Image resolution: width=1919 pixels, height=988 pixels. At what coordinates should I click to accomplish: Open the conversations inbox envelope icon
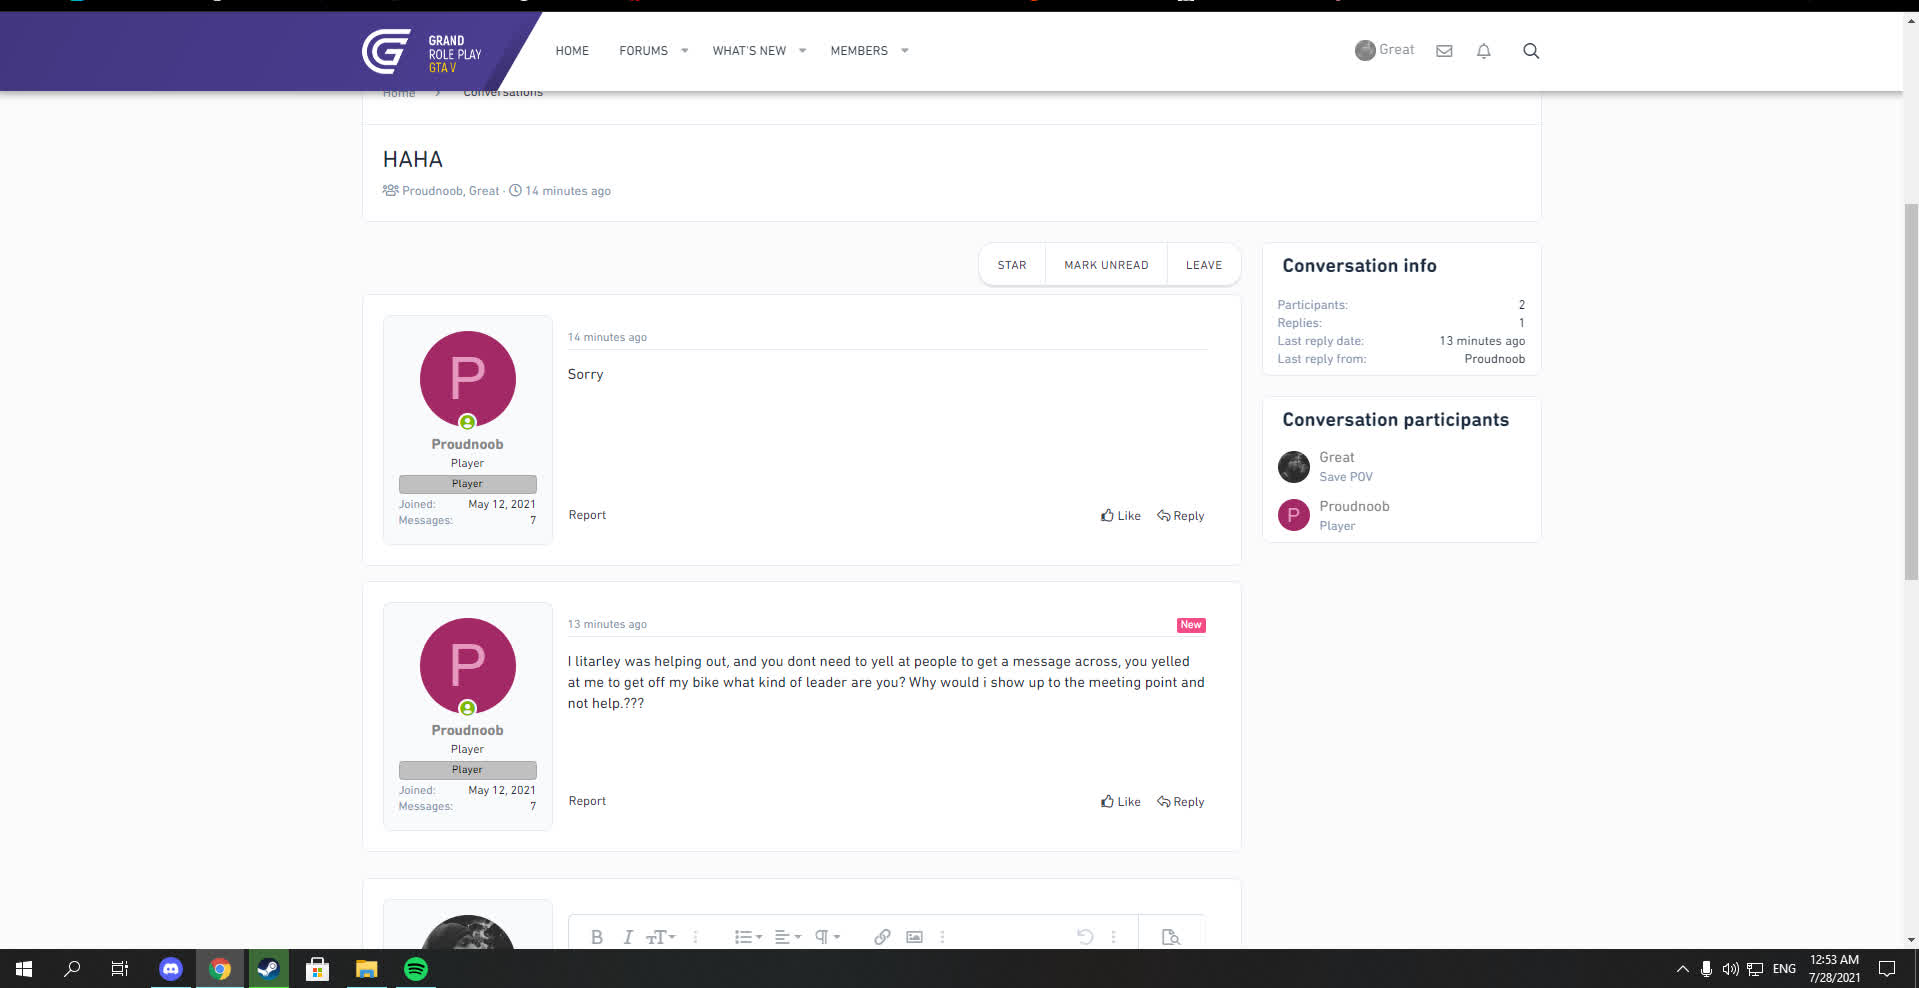point(1444,51)
